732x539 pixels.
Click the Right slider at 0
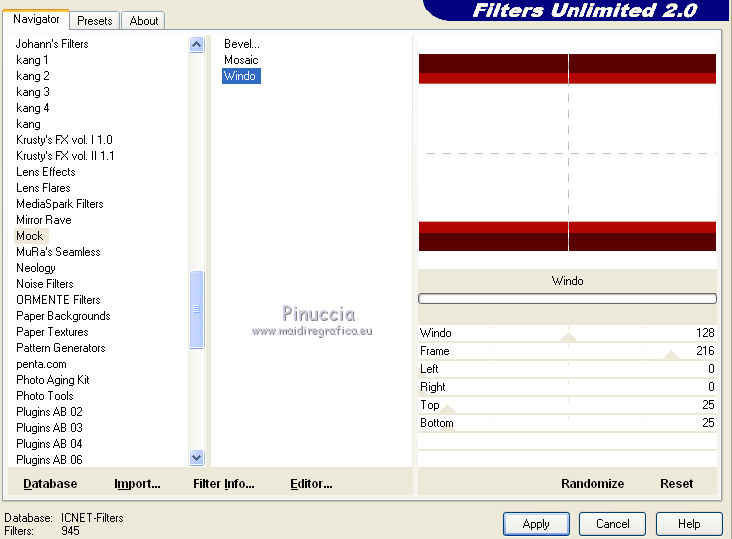pos(567,387)
